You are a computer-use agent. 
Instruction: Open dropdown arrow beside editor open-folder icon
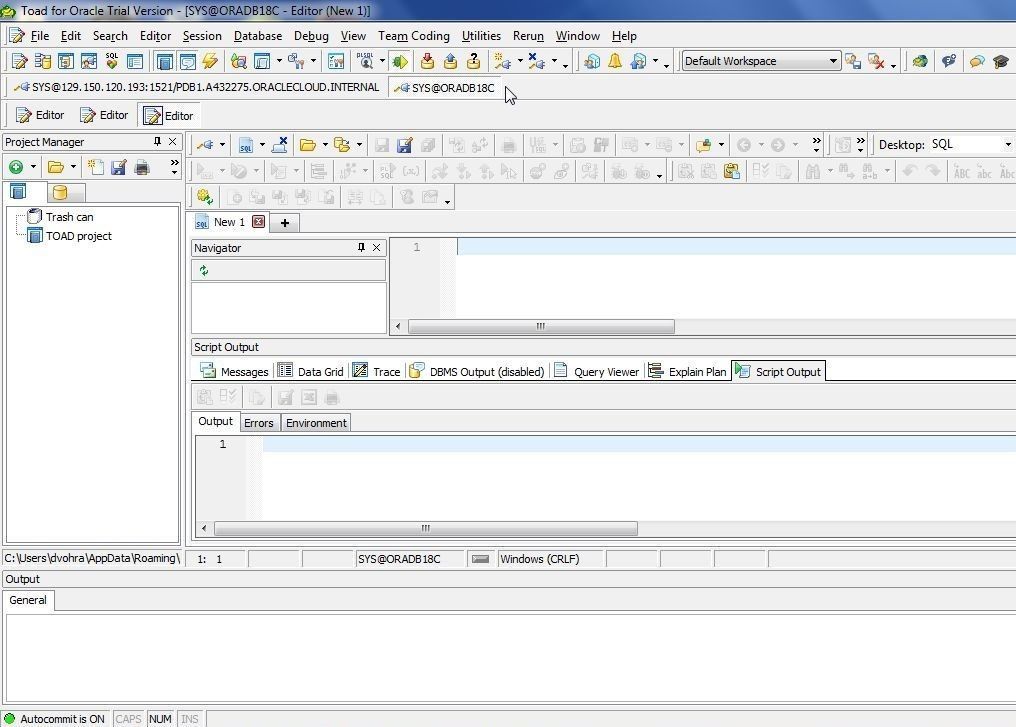pos(325,145)
